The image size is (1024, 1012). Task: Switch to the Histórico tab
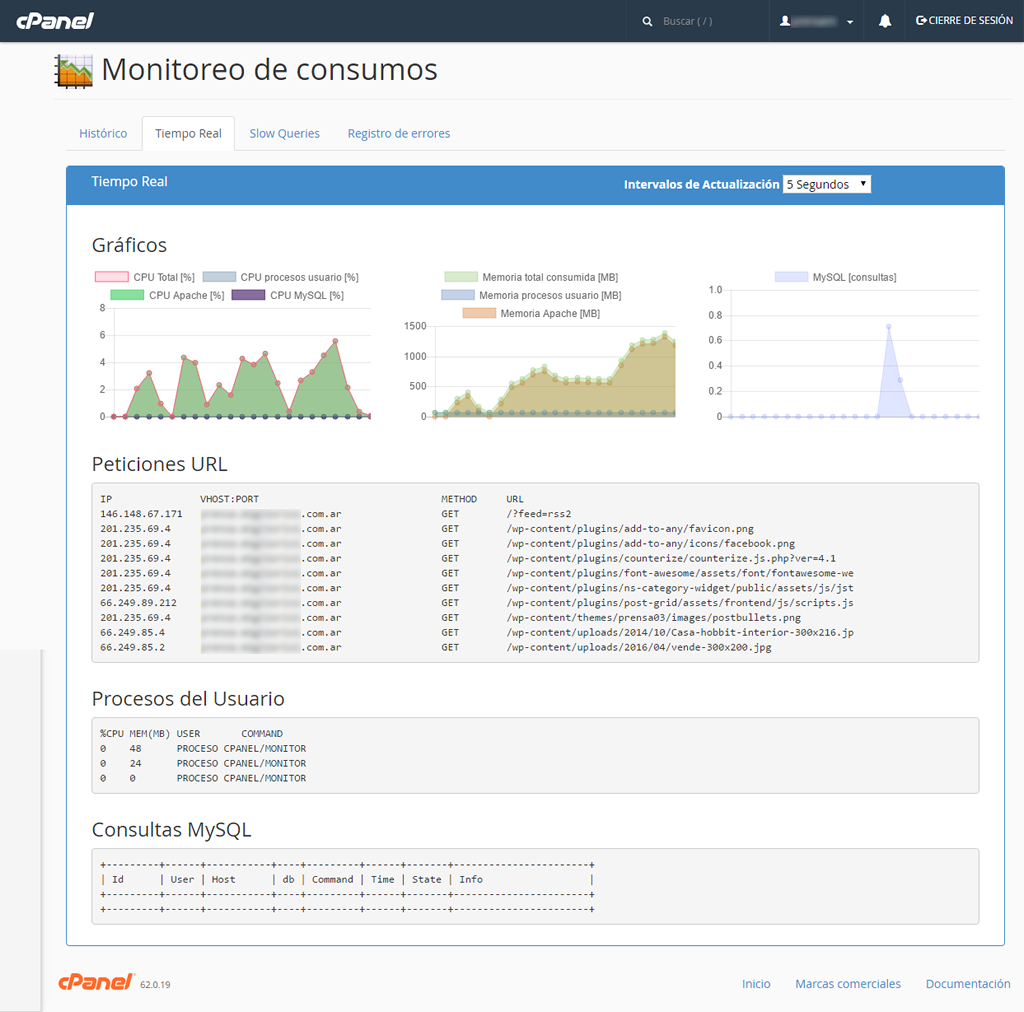(x=103, y=133)
